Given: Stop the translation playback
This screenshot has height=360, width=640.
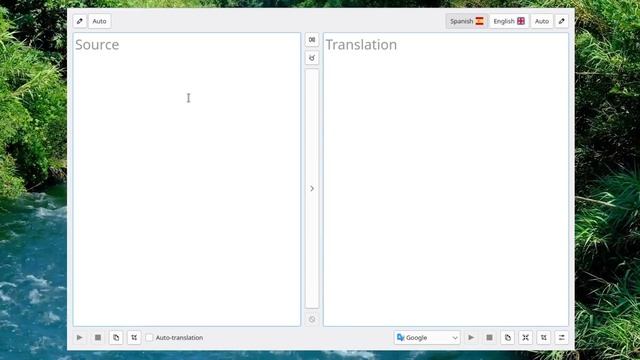Looking at the screenshot, I should coord(489,338).
